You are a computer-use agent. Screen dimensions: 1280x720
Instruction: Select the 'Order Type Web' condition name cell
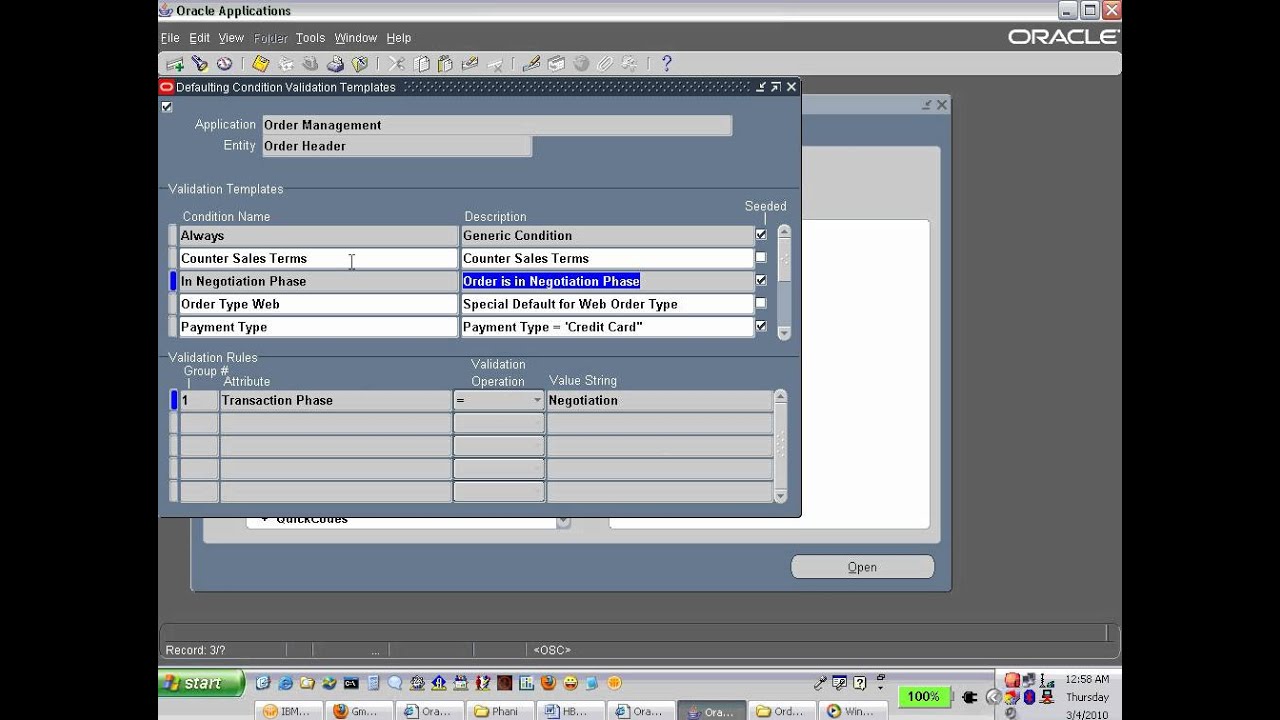tap(318, 304)
